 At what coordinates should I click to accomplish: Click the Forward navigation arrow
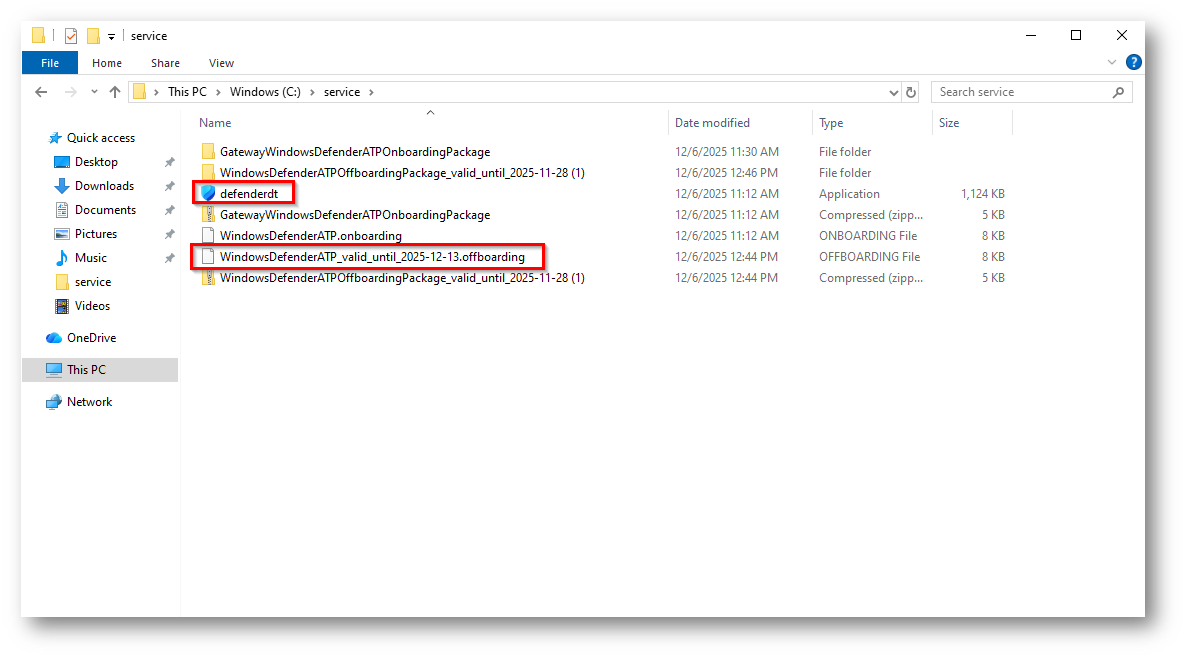tap(70, 92)
